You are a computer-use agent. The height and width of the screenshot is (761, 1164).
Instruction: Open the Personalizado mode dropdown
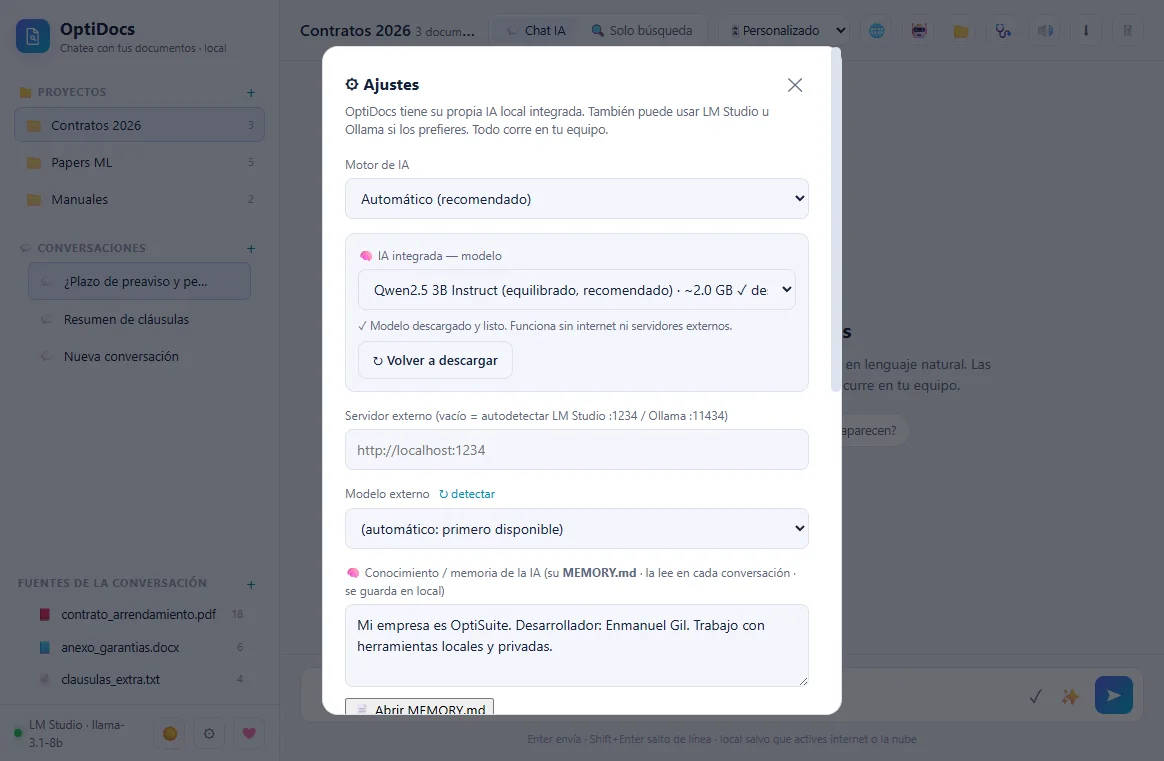pyautogui.click(x=787, y=30)
